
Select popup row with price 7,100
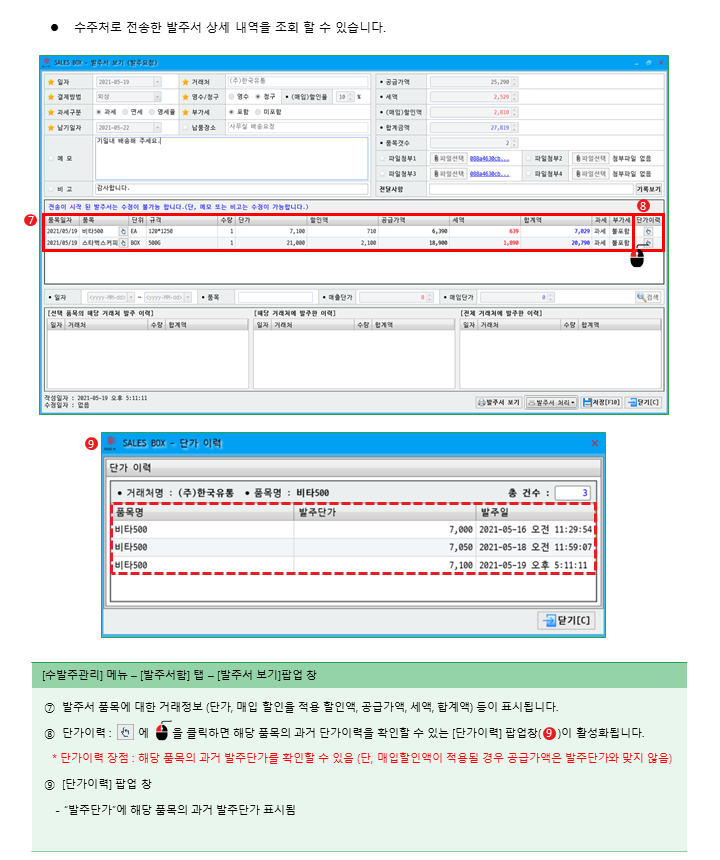click(353, 565)
